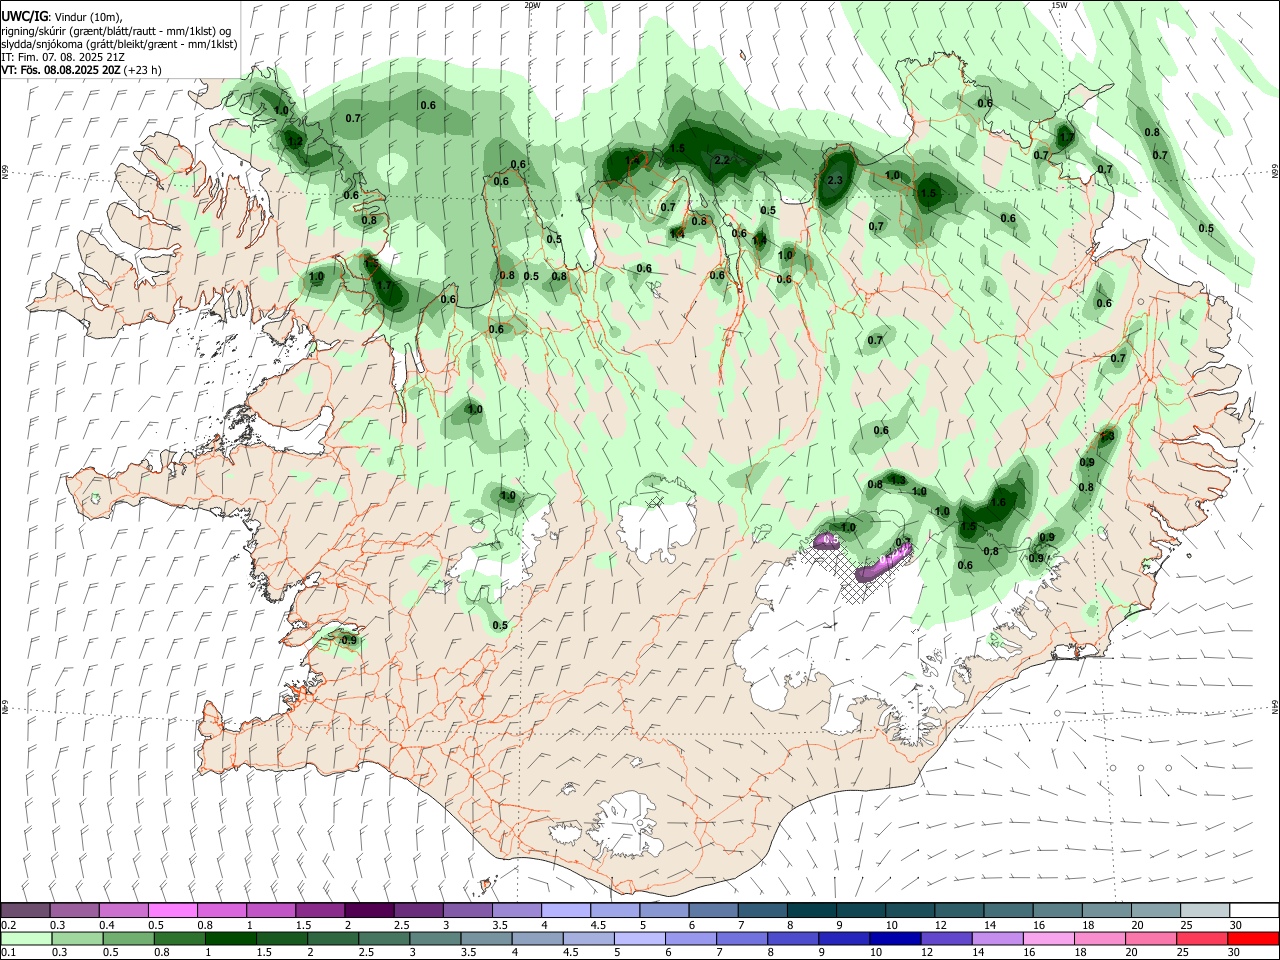Select the dark teal upper-row swatch at 8
This screenshot has height=960, width=1280.
coord(811,910)
